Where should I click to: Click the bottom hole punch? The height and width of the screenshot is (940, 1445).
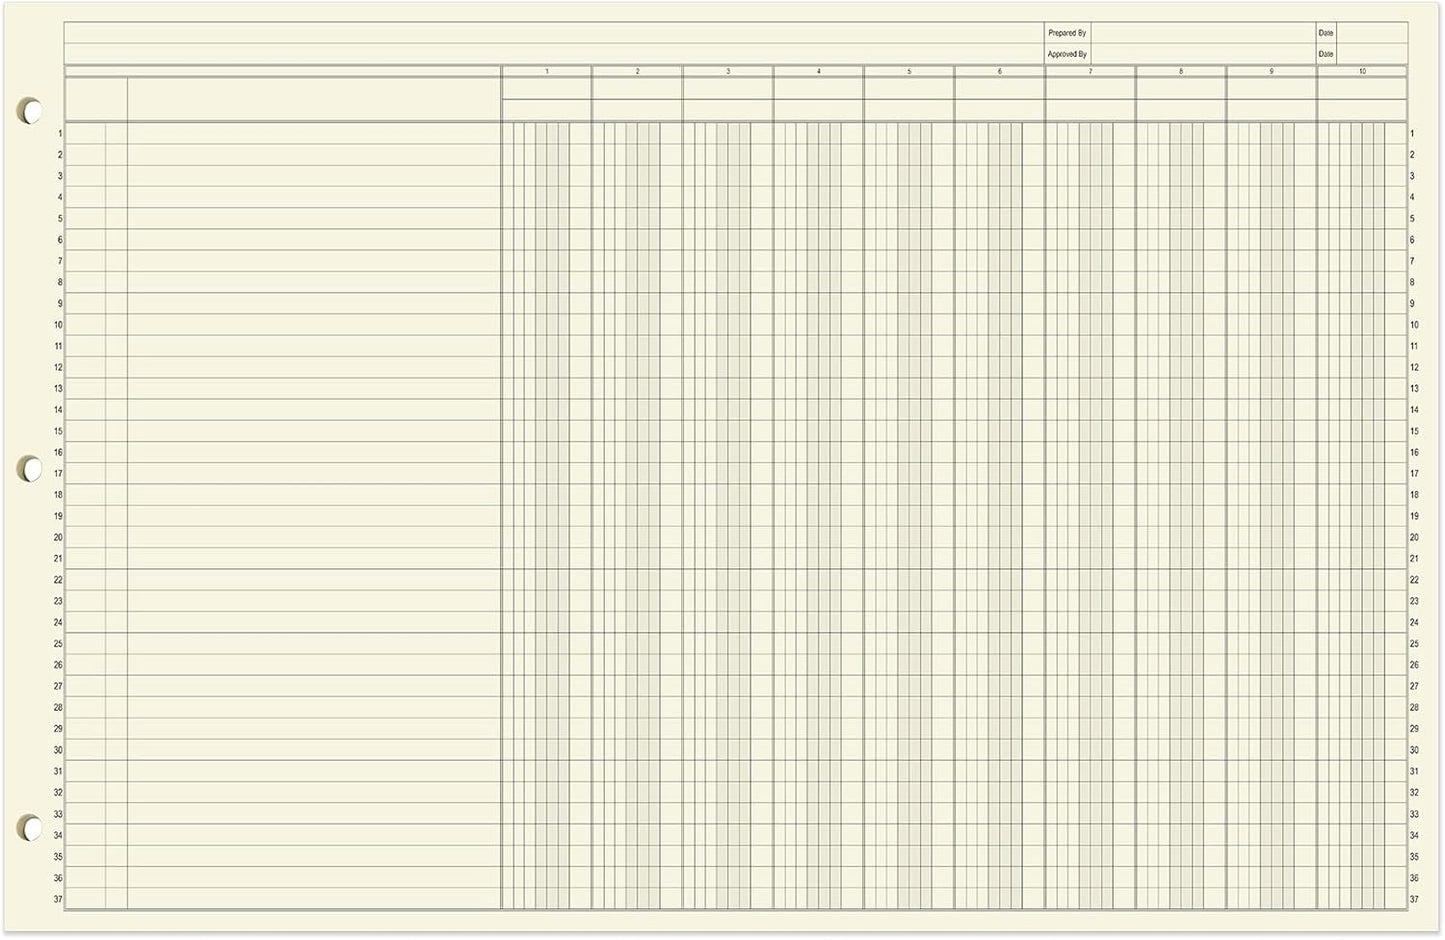pos(31,829)
